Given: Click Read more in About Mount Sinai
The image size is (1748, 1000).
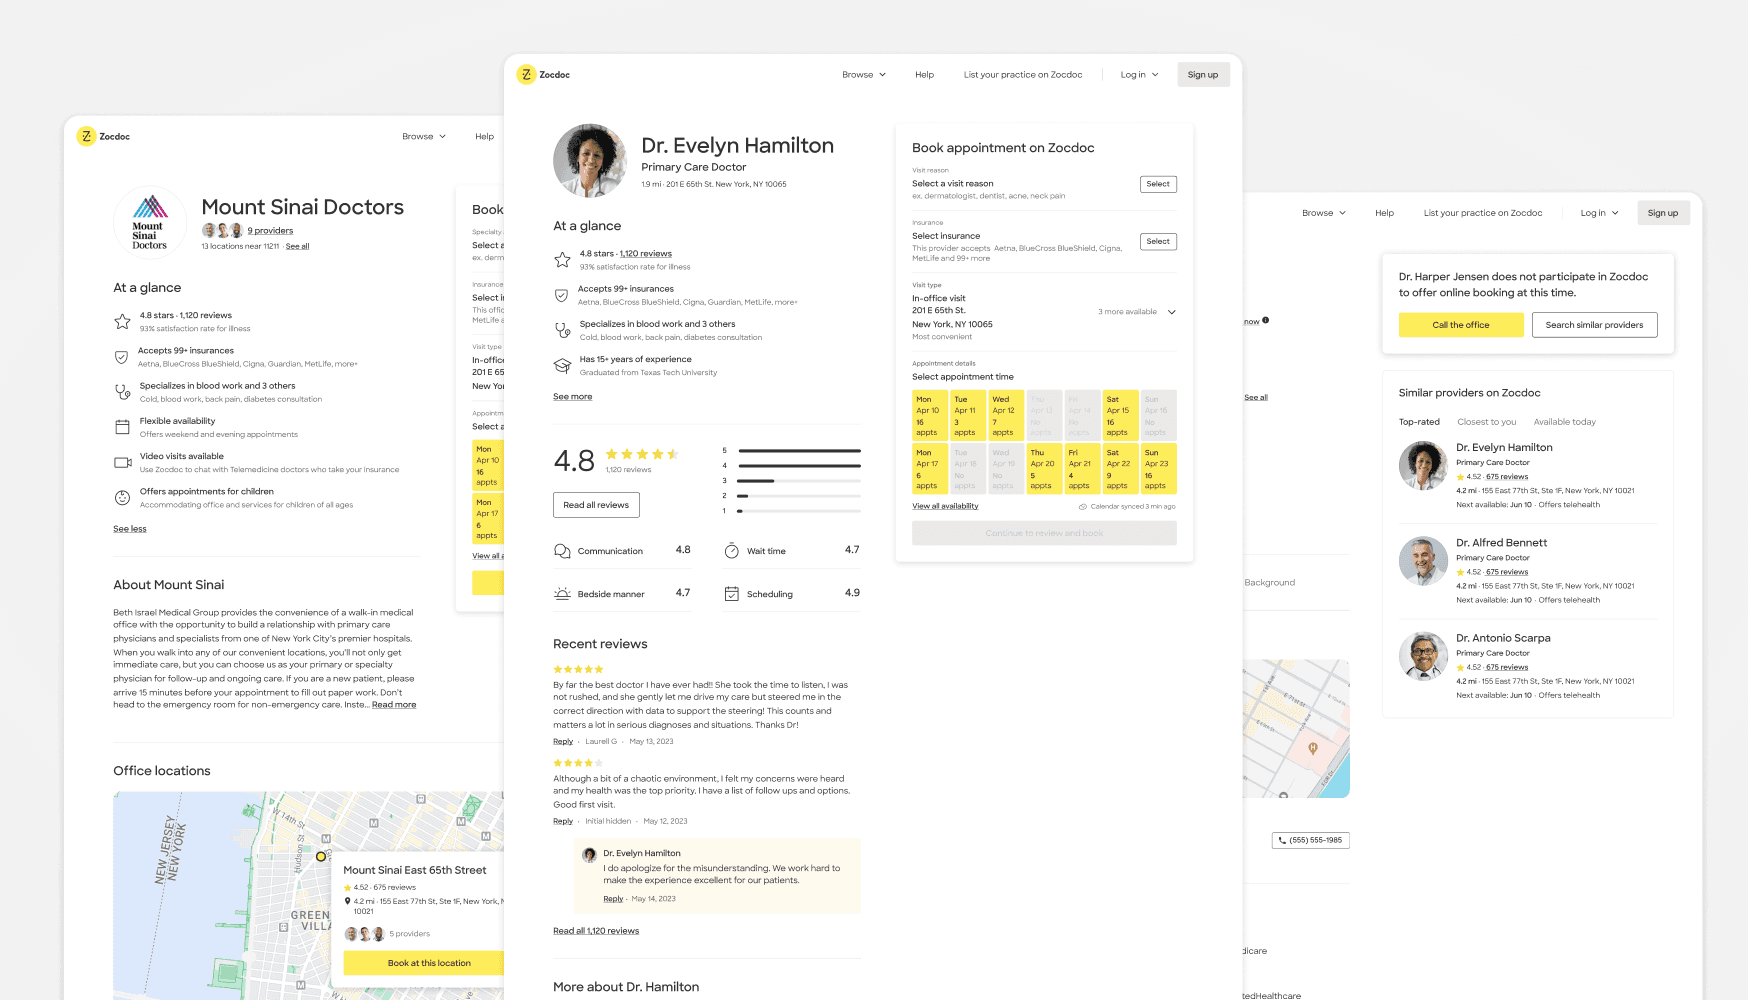Looking at the screenshot, I should 394,705.
